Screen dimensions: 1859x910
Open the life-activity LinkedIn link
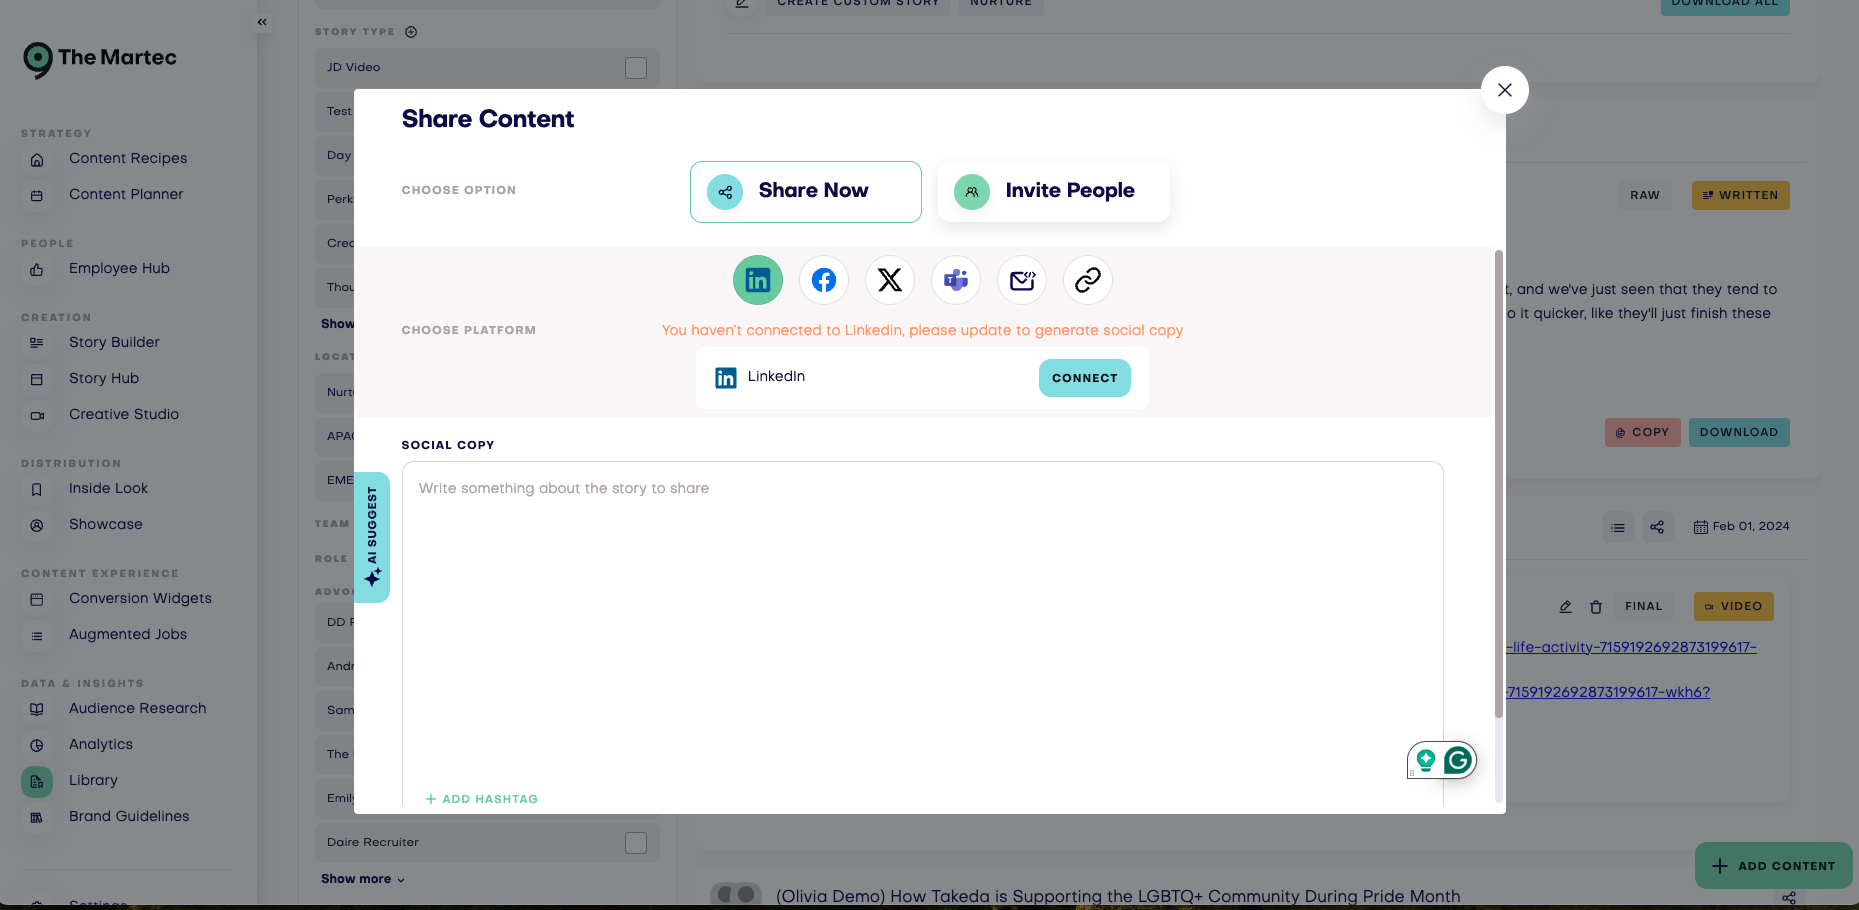1632,647
